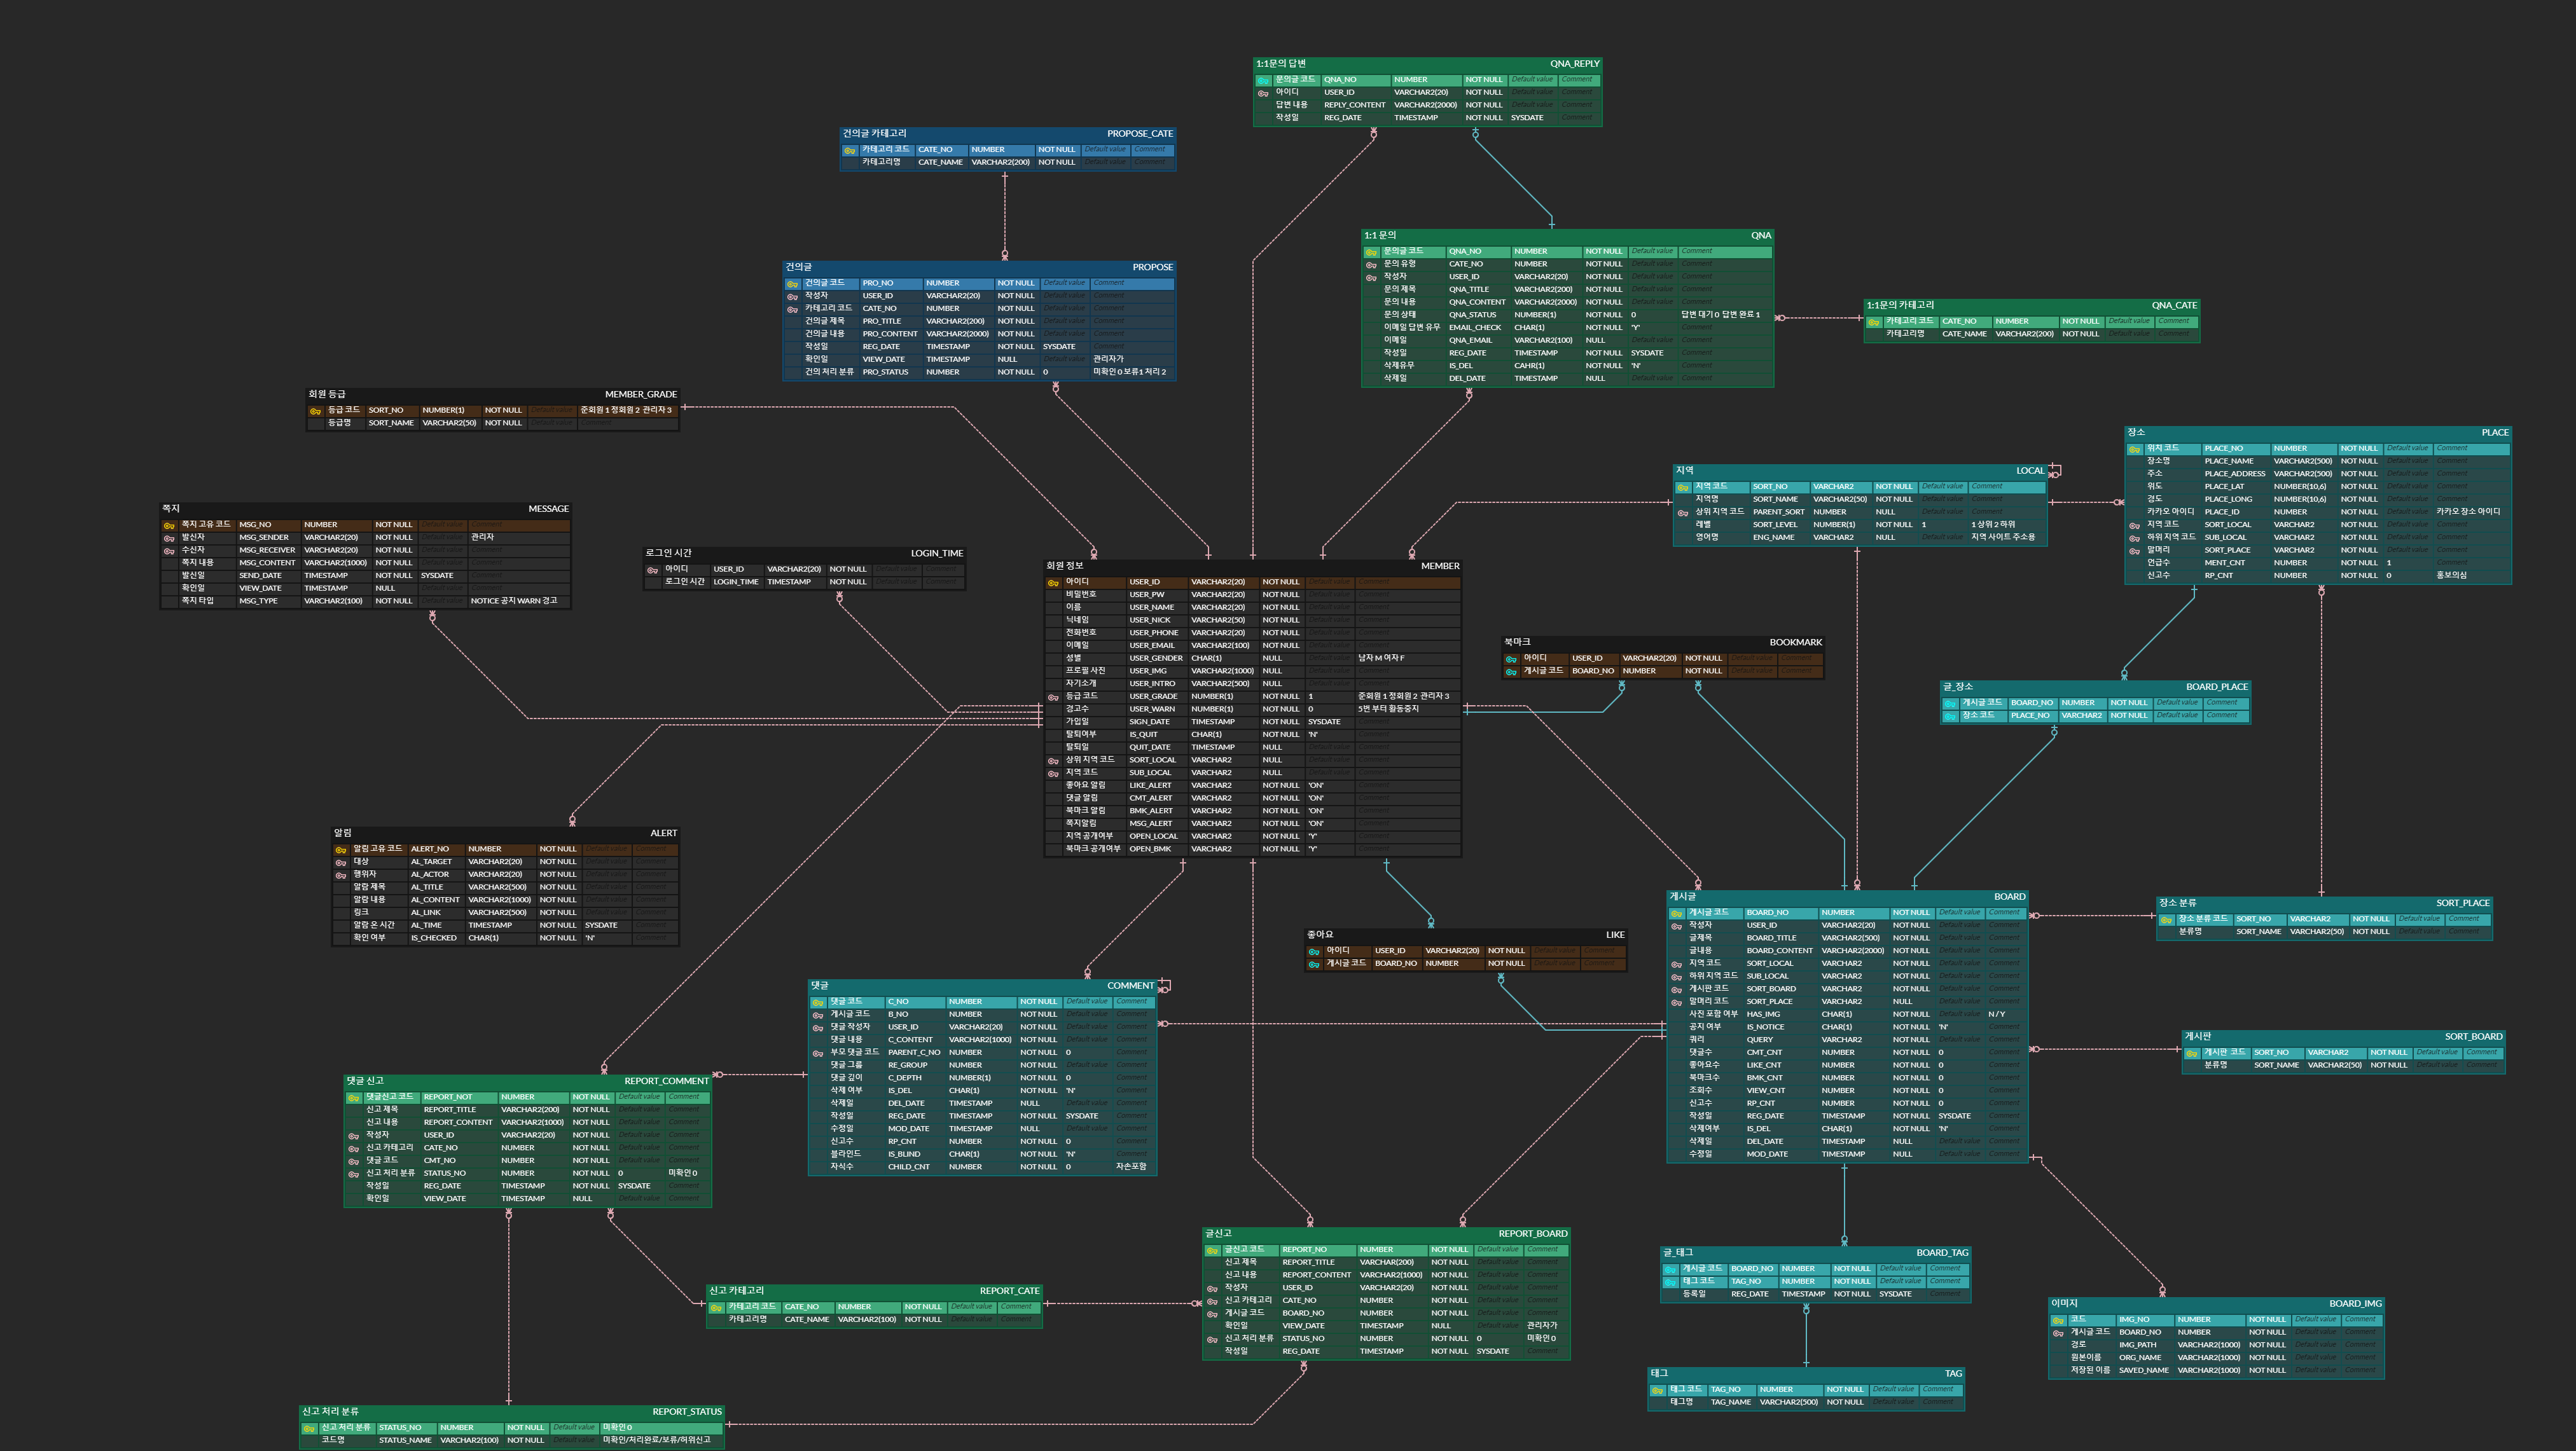Click the key icon beside MSG_NO in MESSAGE table
The image size is (2576, 1451).
click(169, 525)
